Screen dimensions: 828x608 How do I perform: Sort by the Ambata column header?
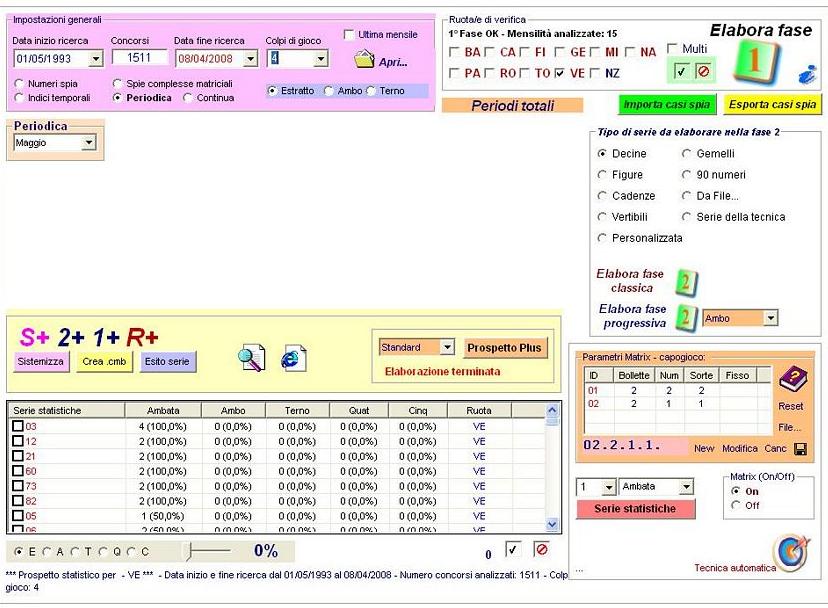tap(163, 410)
